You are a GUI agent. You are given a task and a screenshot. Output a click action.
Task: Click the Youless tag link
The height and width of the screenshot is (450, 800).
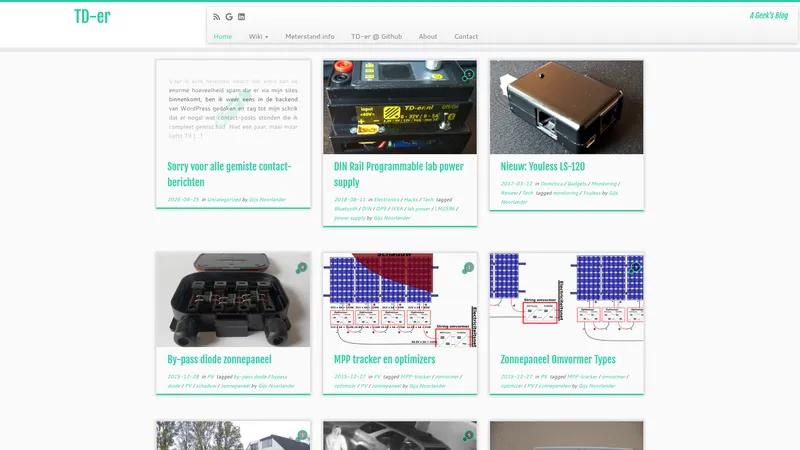592,193
